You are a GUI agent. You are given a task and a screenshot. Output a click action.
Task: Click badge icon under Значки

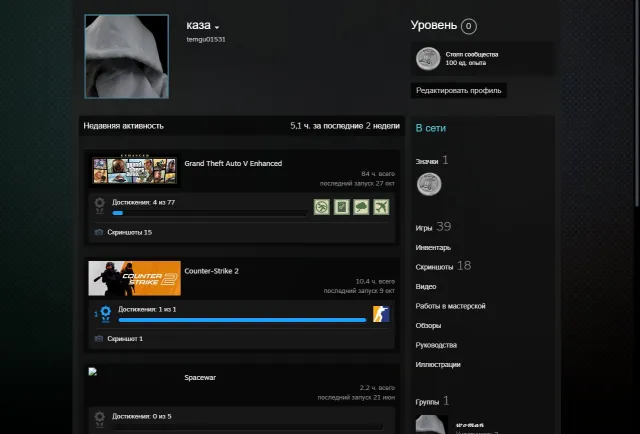pyautogui.click(x=429, y=184)
